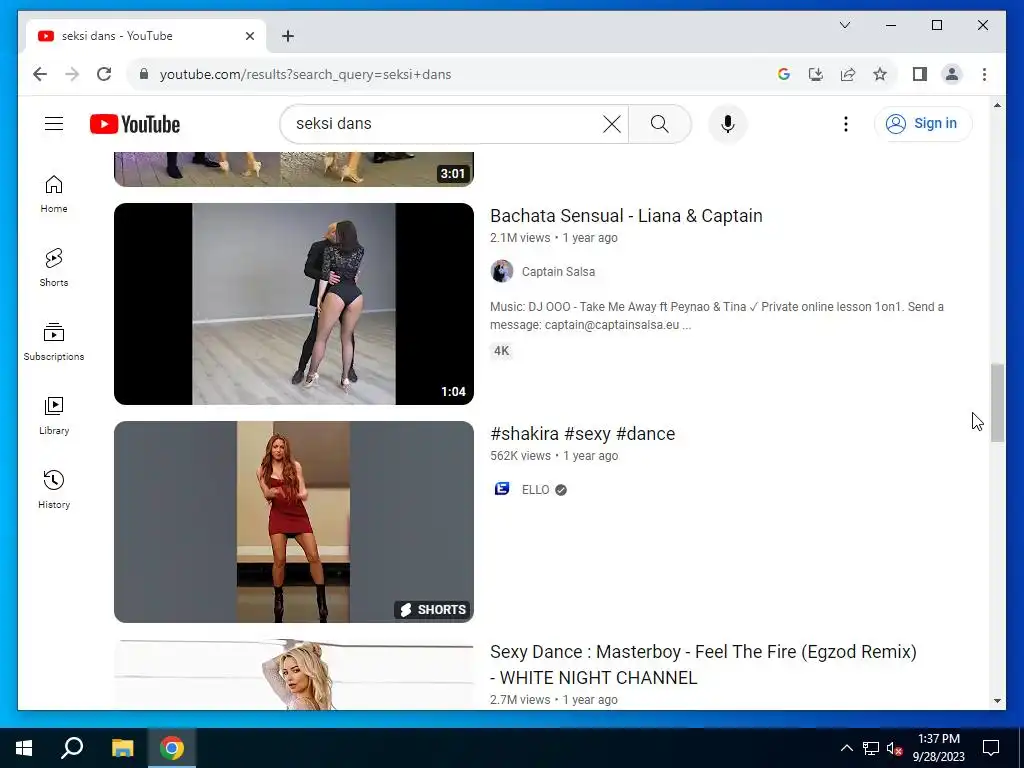Open Library in the sidebar
Screen dimensions: 1024x768
(x=54, y=415)
